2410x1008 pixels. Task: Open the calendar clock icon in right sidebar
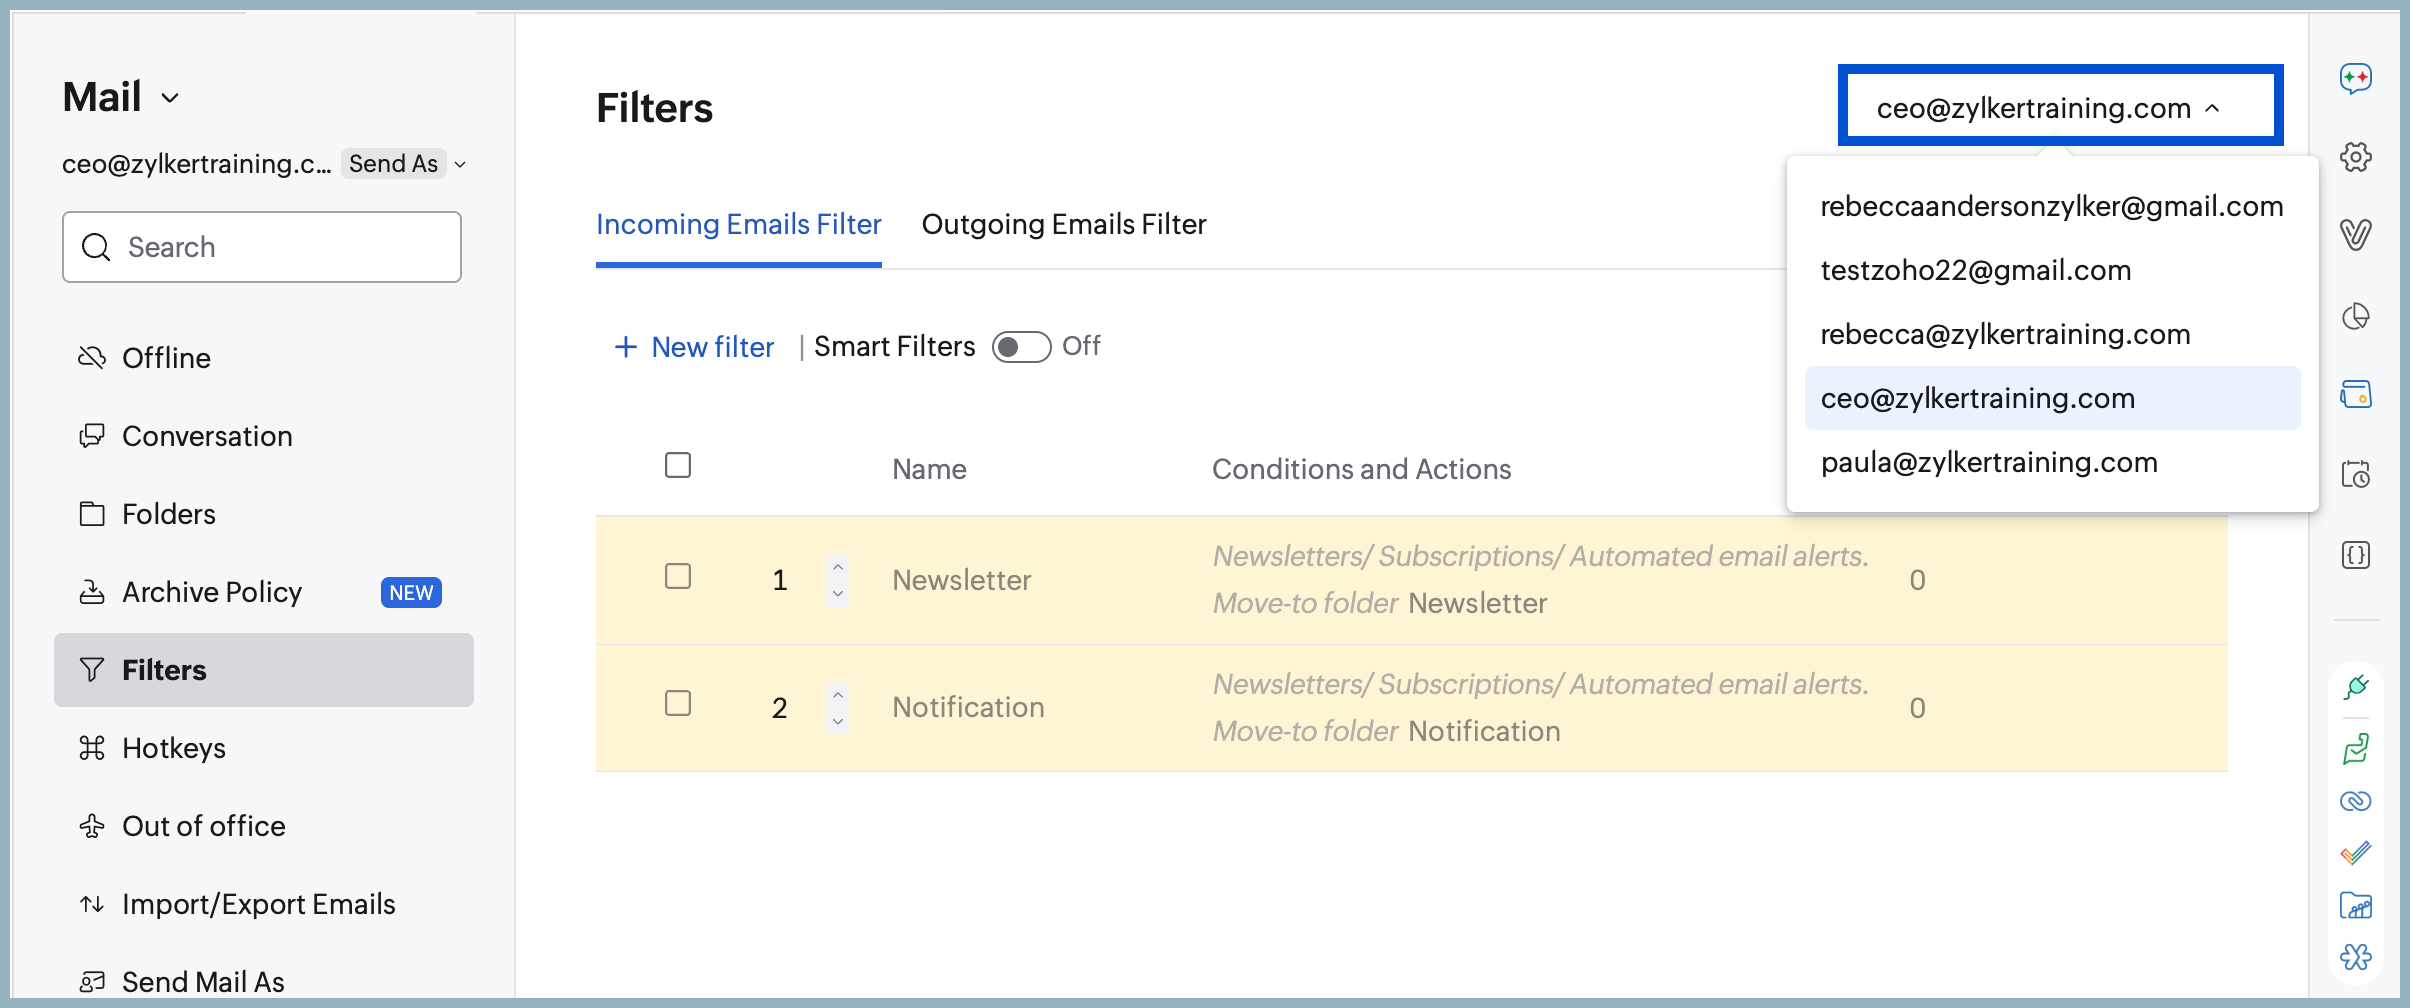[2355, 473]
